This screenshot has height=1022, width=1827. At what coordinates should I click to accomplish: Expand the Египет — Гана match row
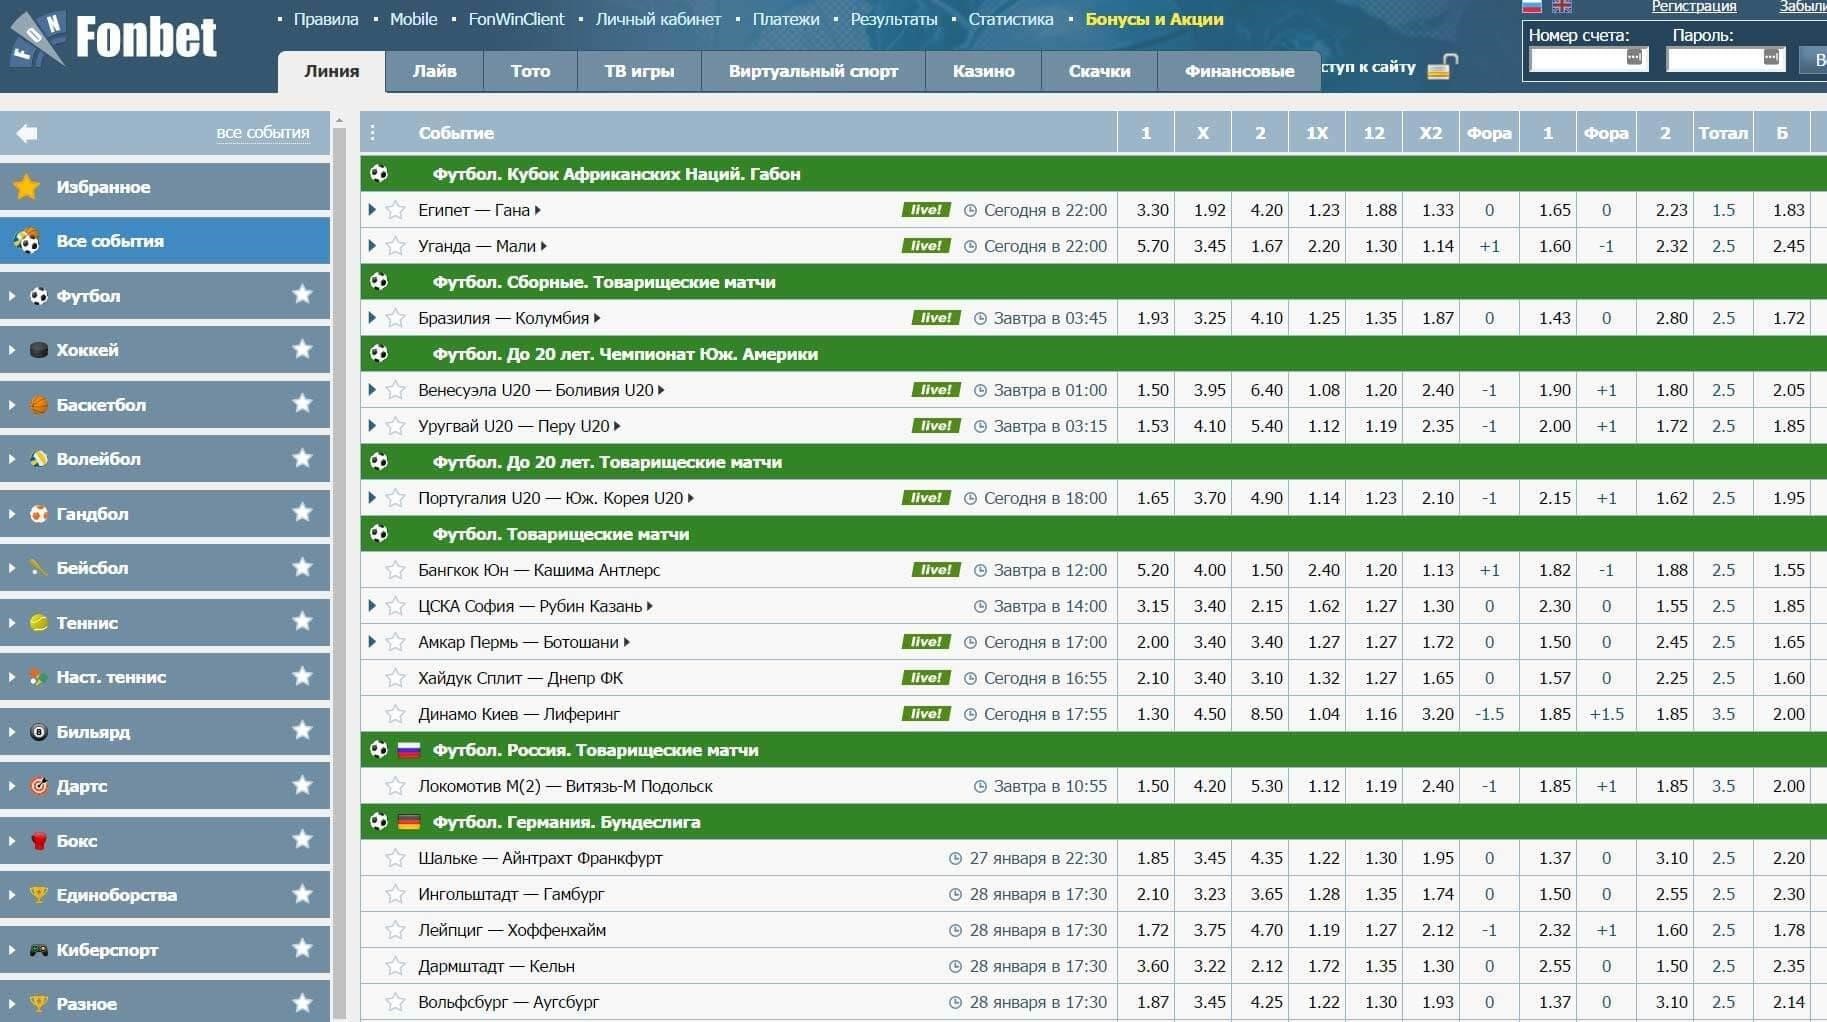(372, 210)
